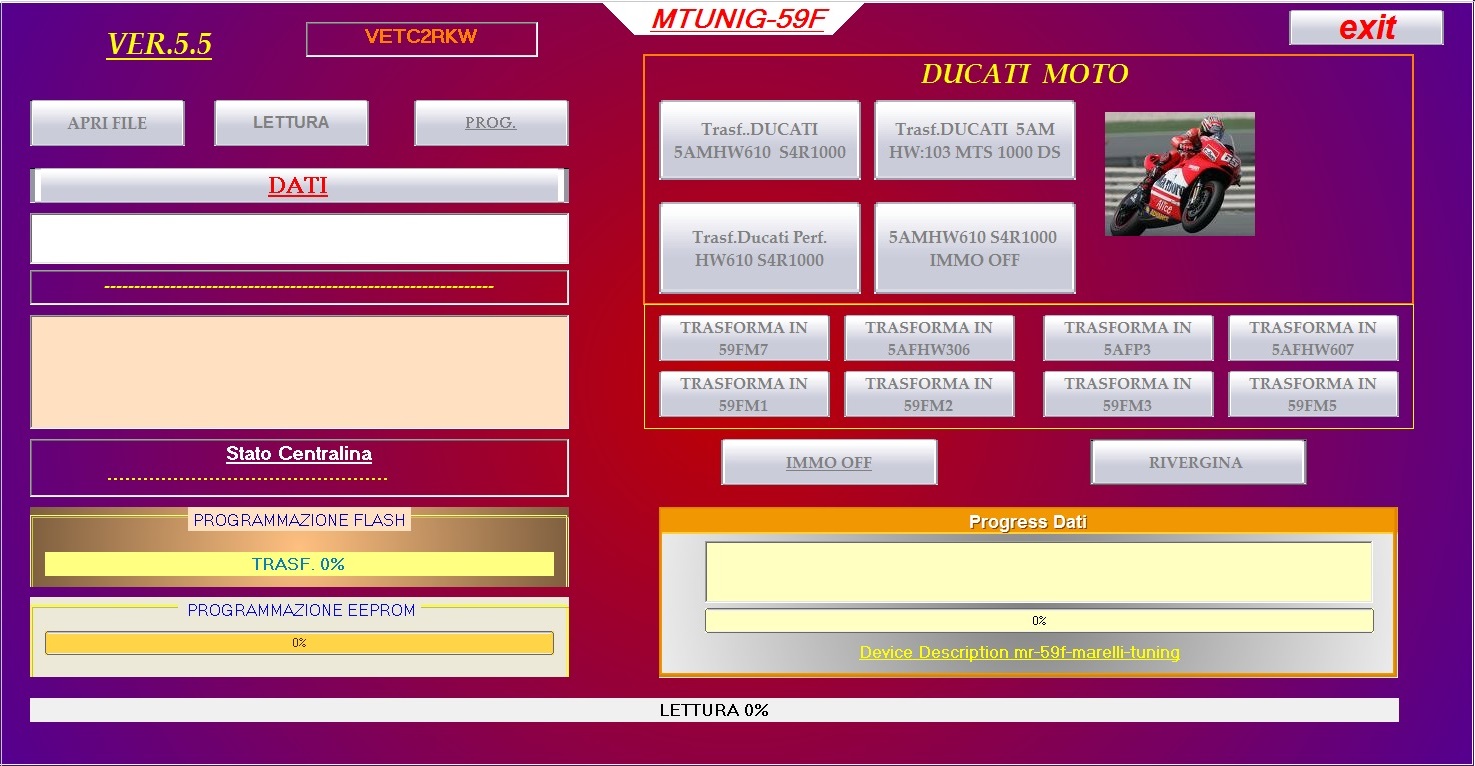Click TRASFORMA IN 59FM3 button

(x=1128, y=394)
